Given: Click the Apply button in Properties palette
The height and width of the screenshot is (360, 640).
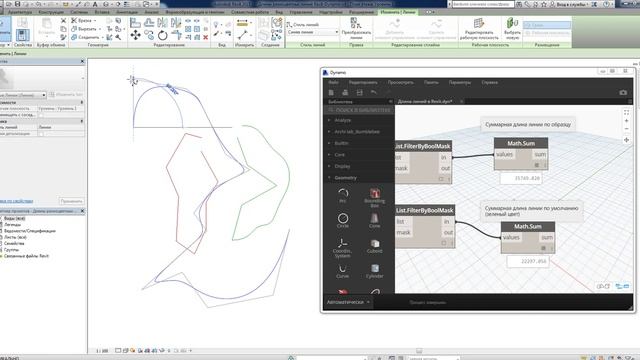Looking at the screenshot, I should 71,201.
